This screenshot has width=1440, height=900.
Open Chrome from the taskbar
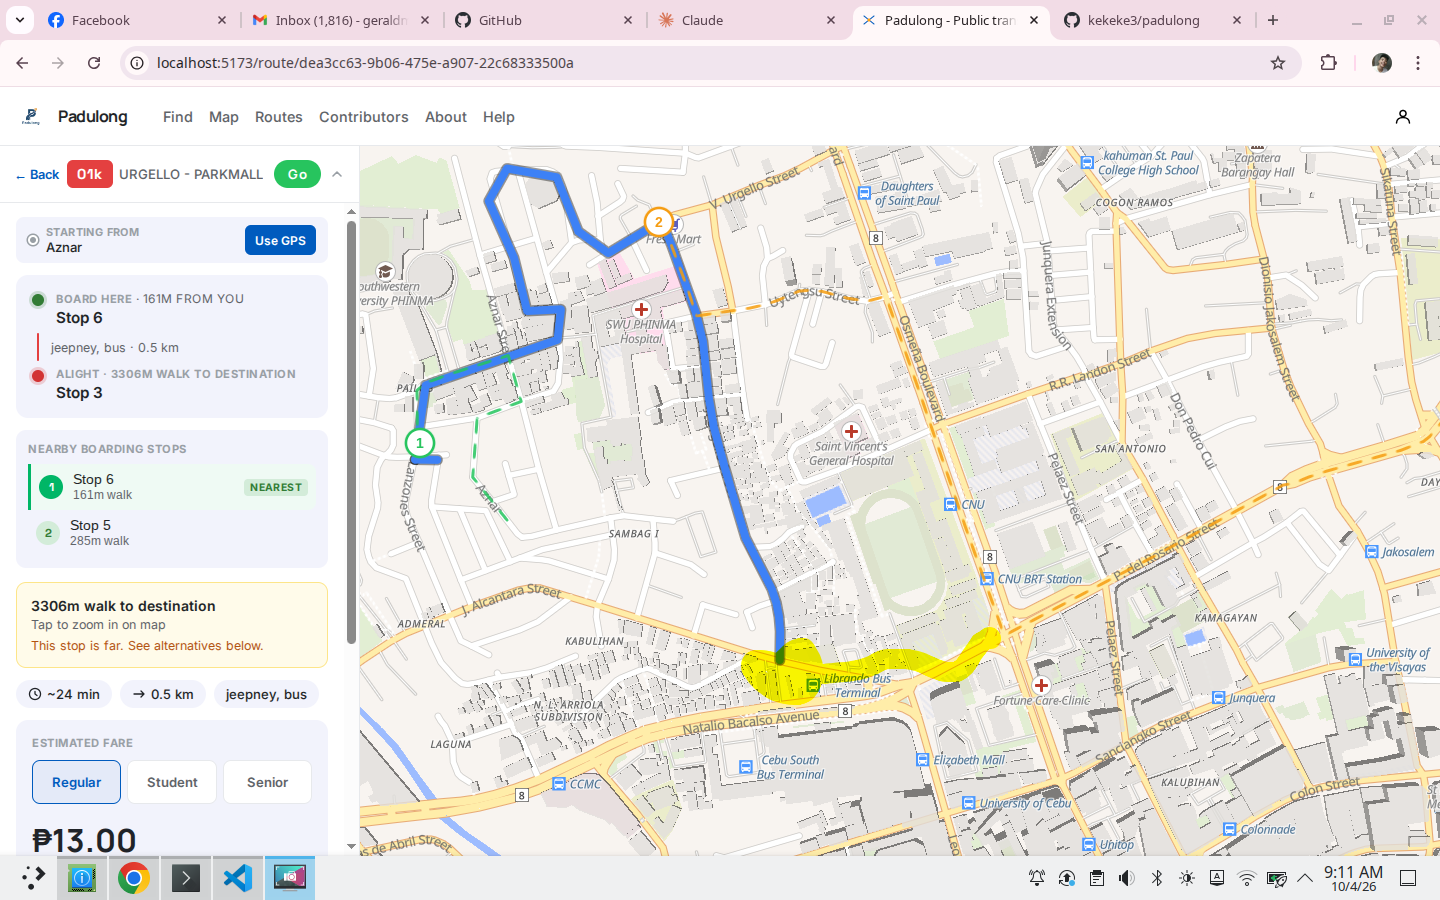coord(133,878)
